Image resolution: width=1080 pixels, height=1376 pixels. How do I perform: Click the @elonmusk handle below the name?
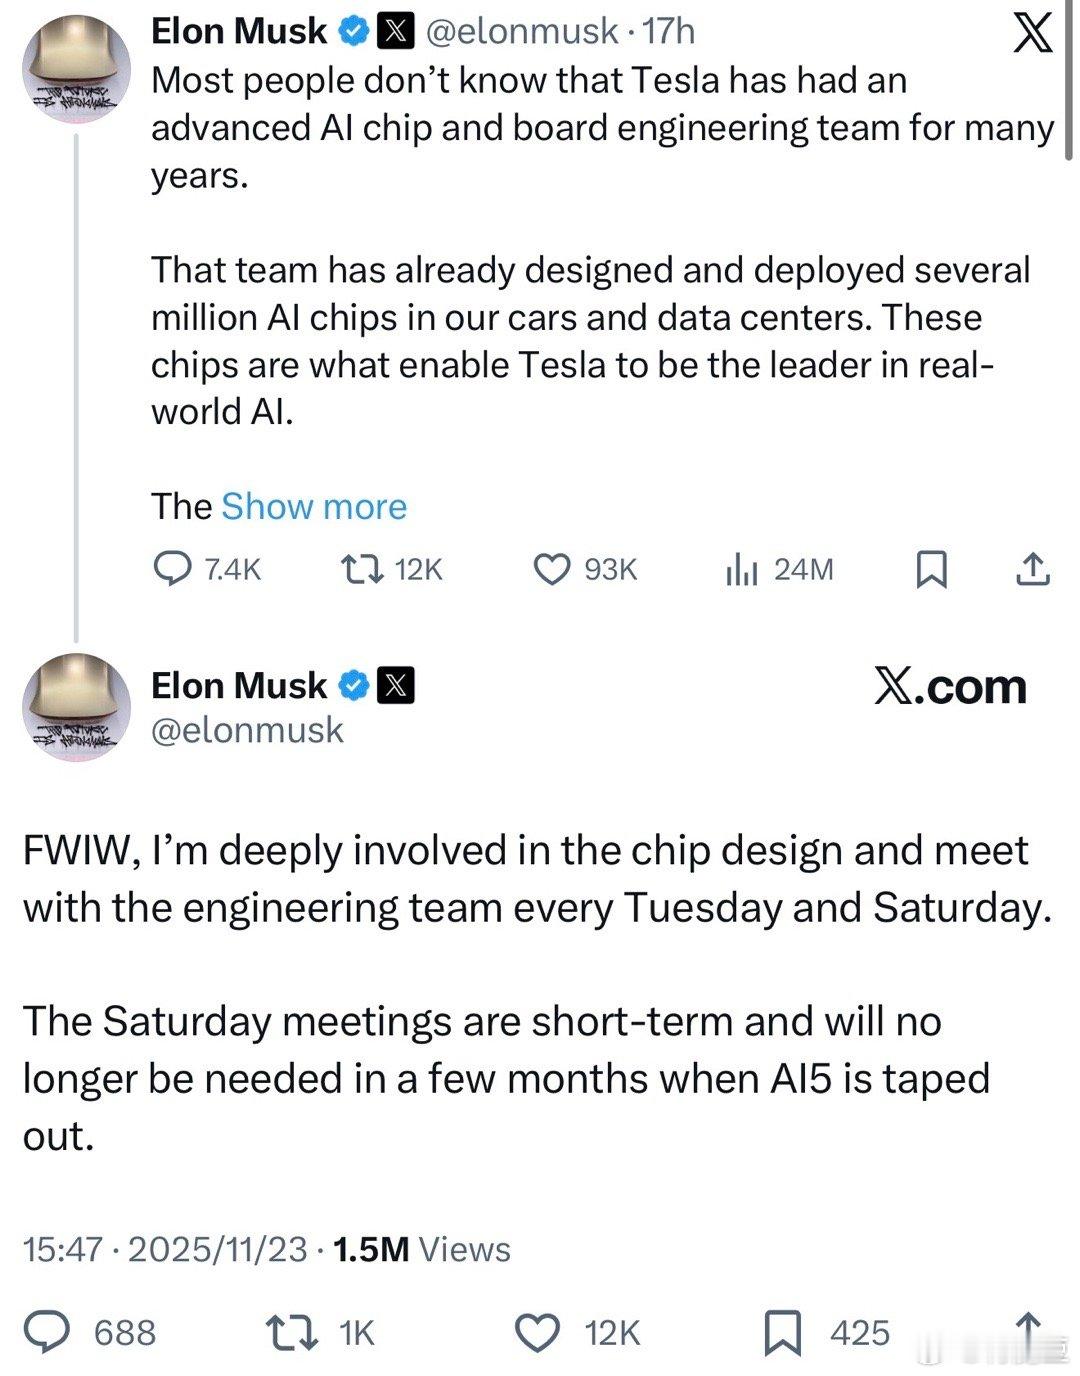point(247,731)
